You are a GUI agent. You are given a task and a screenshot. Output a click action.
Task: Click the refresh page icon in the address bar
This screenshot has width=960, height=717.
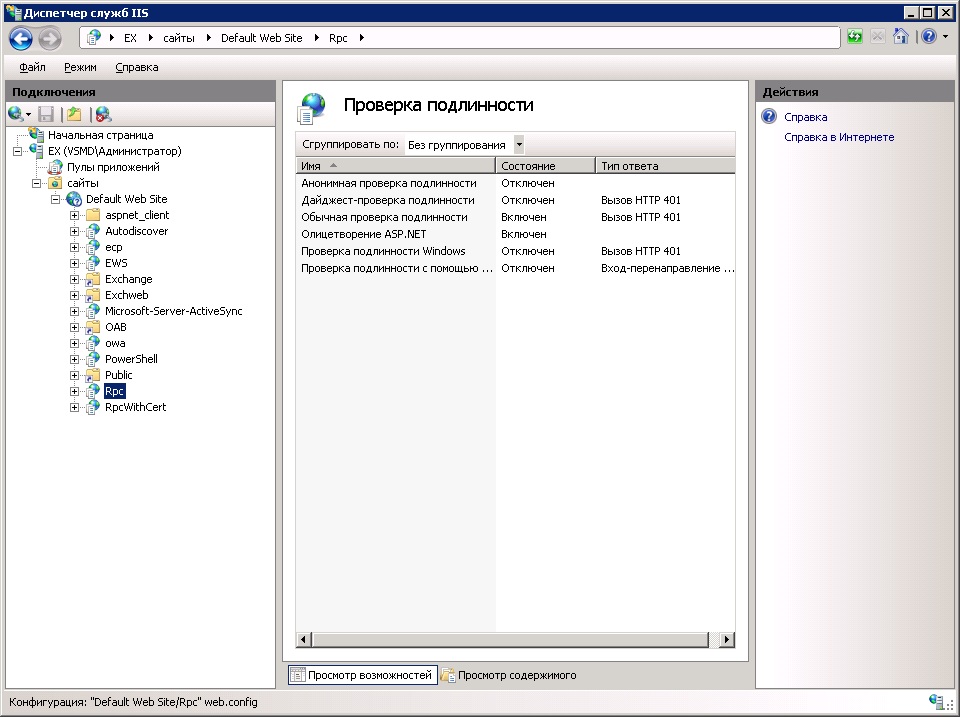[854, 37]
